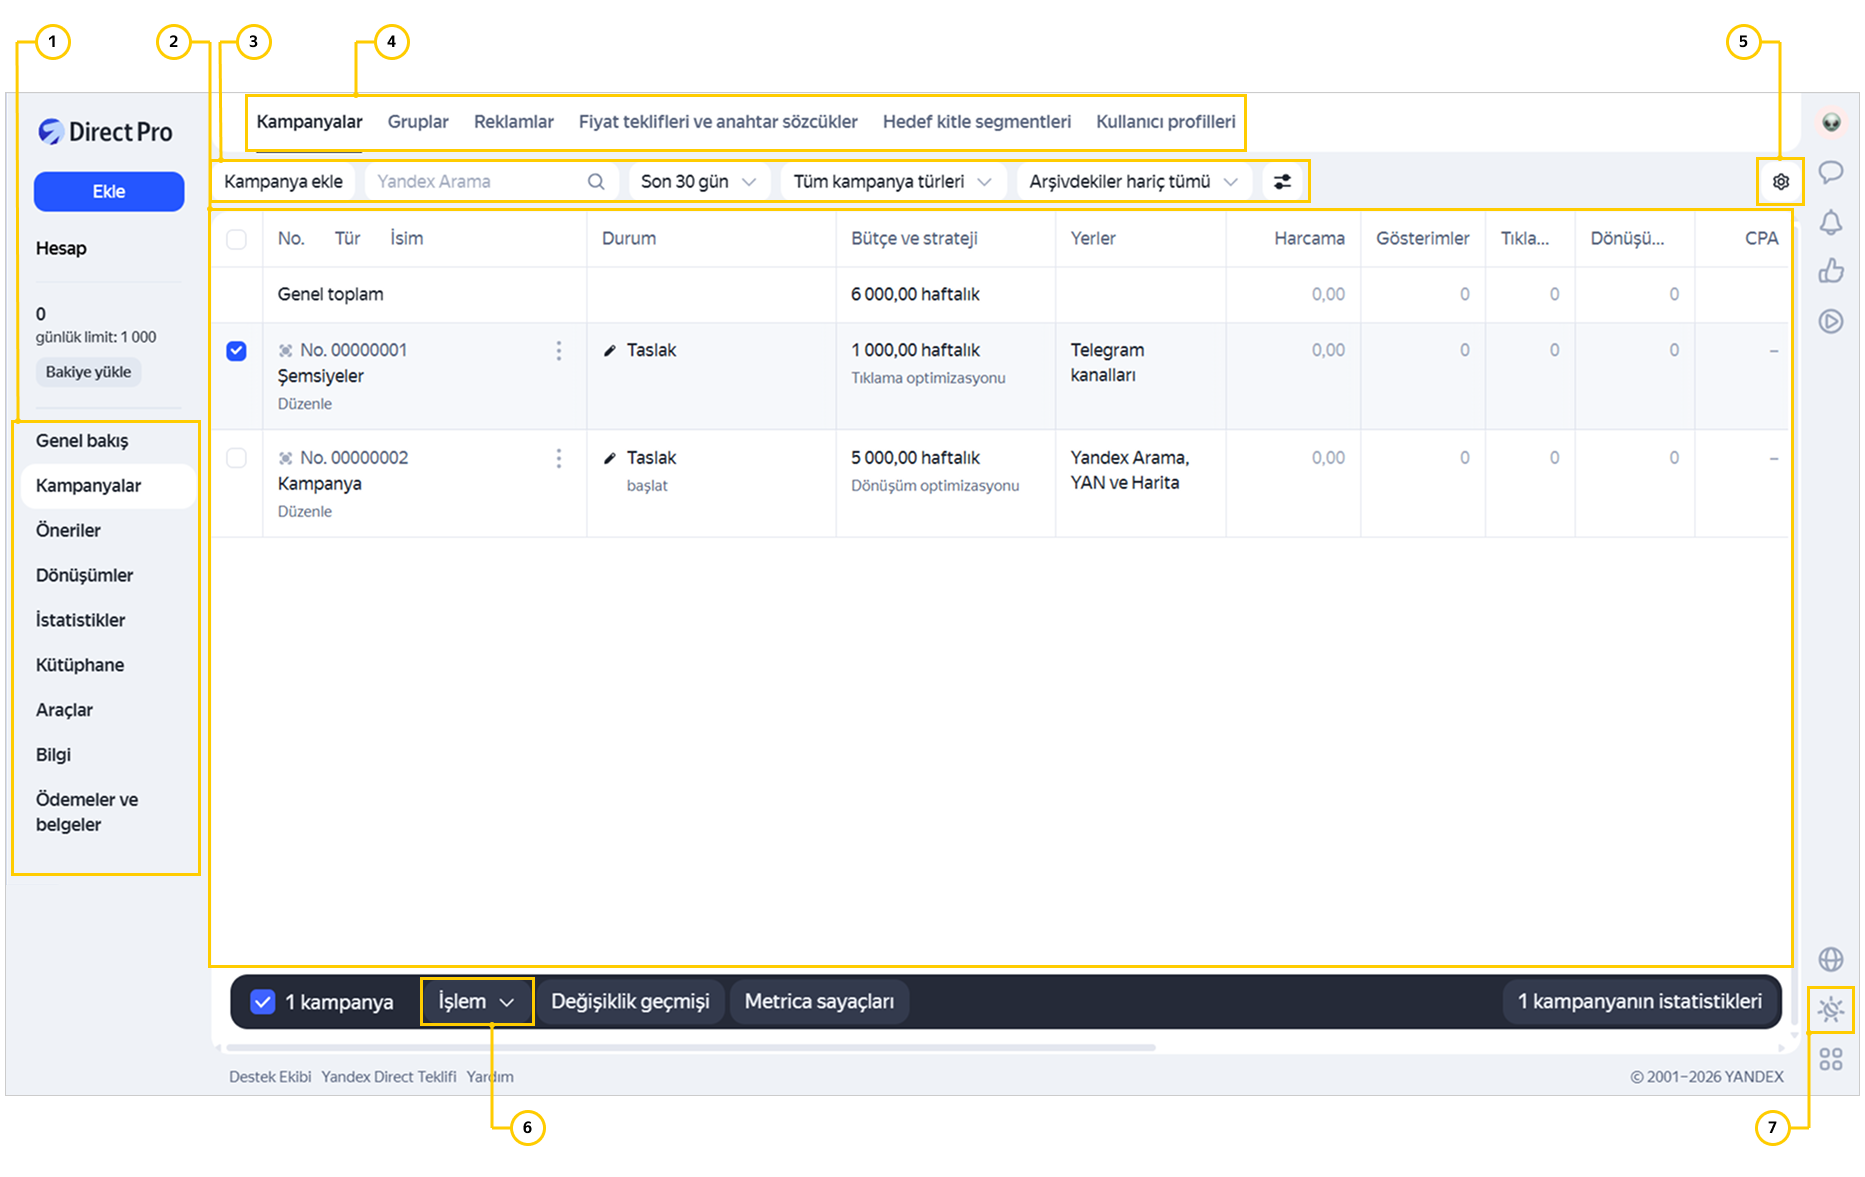Toggle the sun theme icon
The width and height of the screenshot is (1865, 1177).
click(1831, 1010)
